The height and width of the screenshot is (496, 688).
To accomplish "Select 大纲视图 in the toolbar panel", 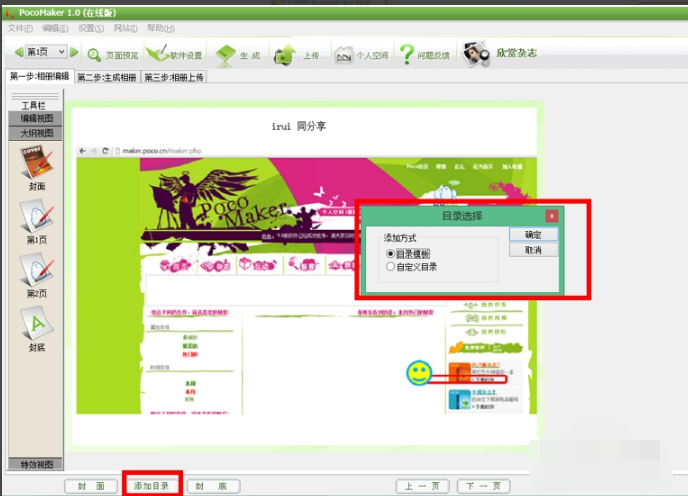I will (36, 133).
